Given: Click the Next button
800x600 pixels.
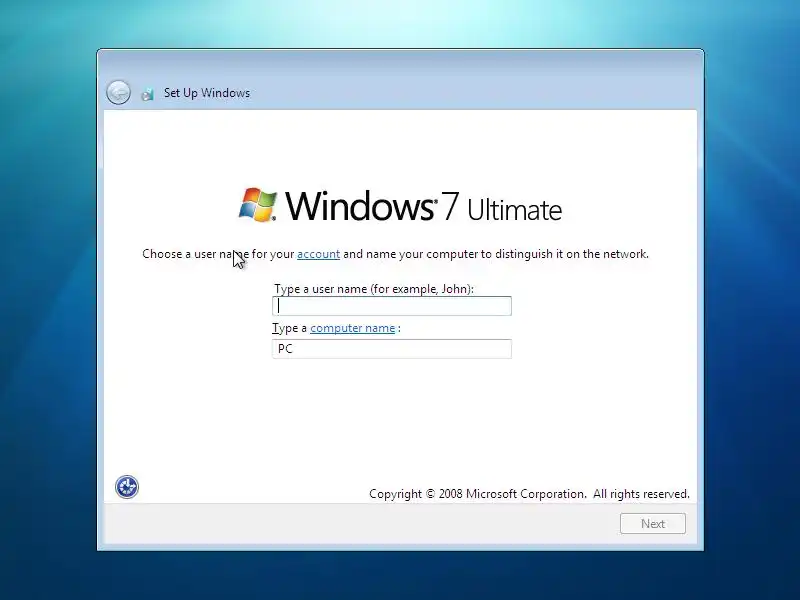Looking at the screenshot, I should click(x=653, y=523).
